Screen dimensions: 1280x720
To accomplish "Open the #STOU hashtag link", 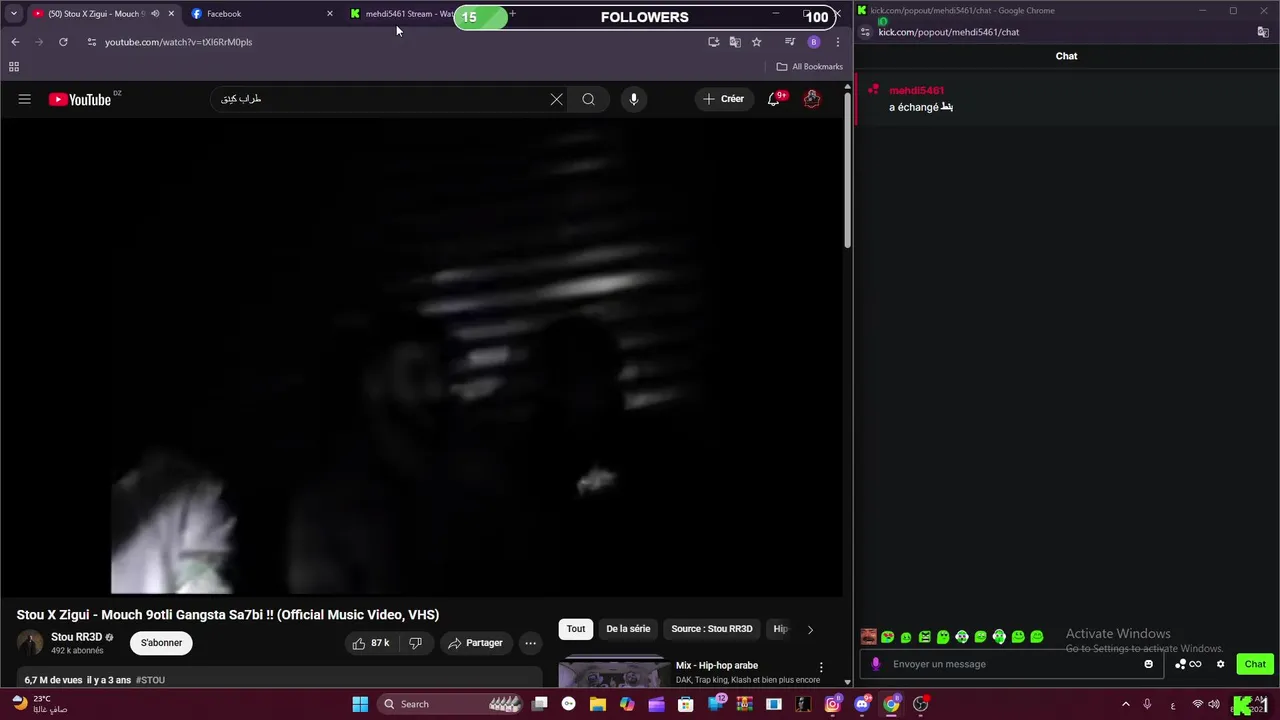I will (150, 680).
